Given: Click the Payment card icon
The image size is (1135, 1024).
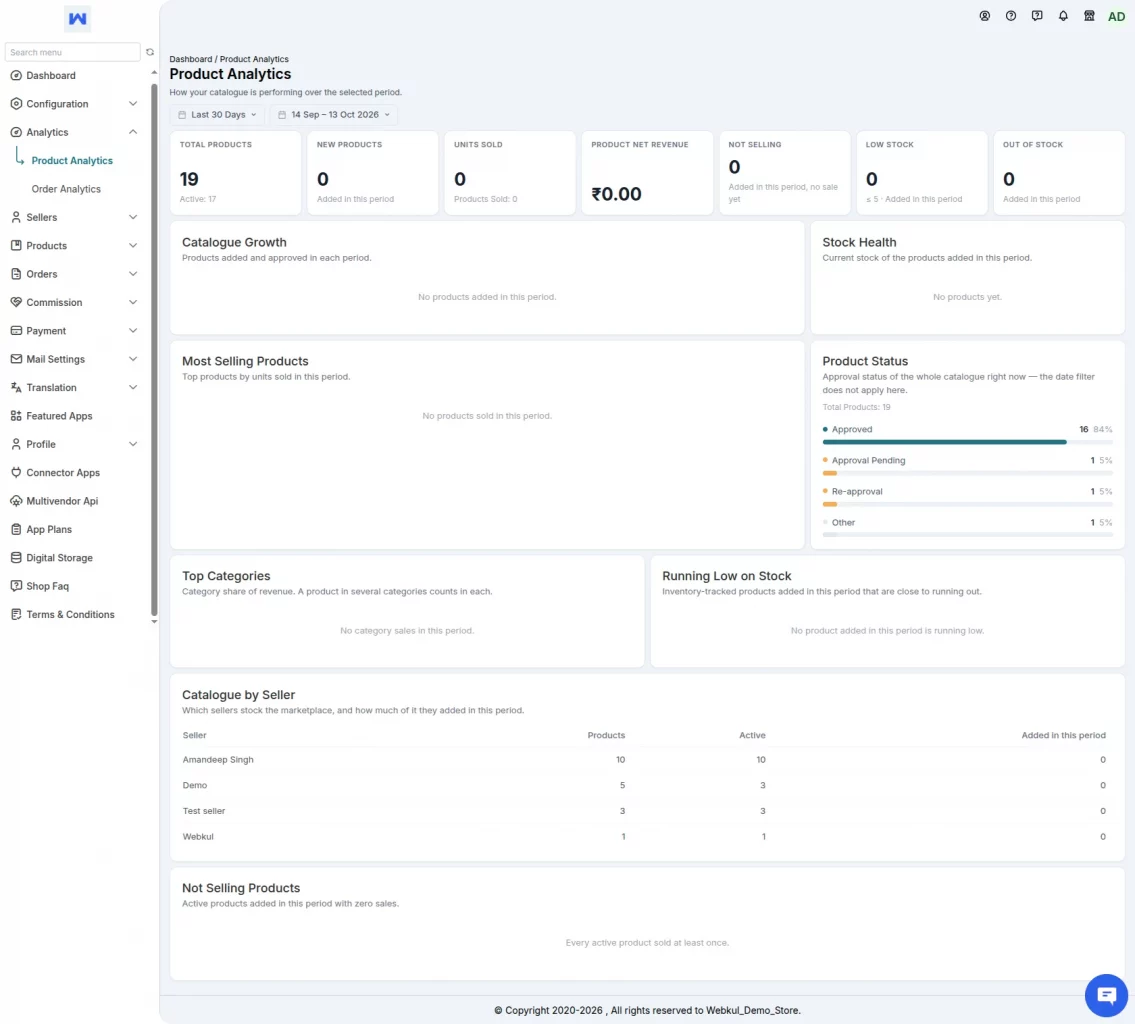Looking at the screenshot, I should (16, 331).
